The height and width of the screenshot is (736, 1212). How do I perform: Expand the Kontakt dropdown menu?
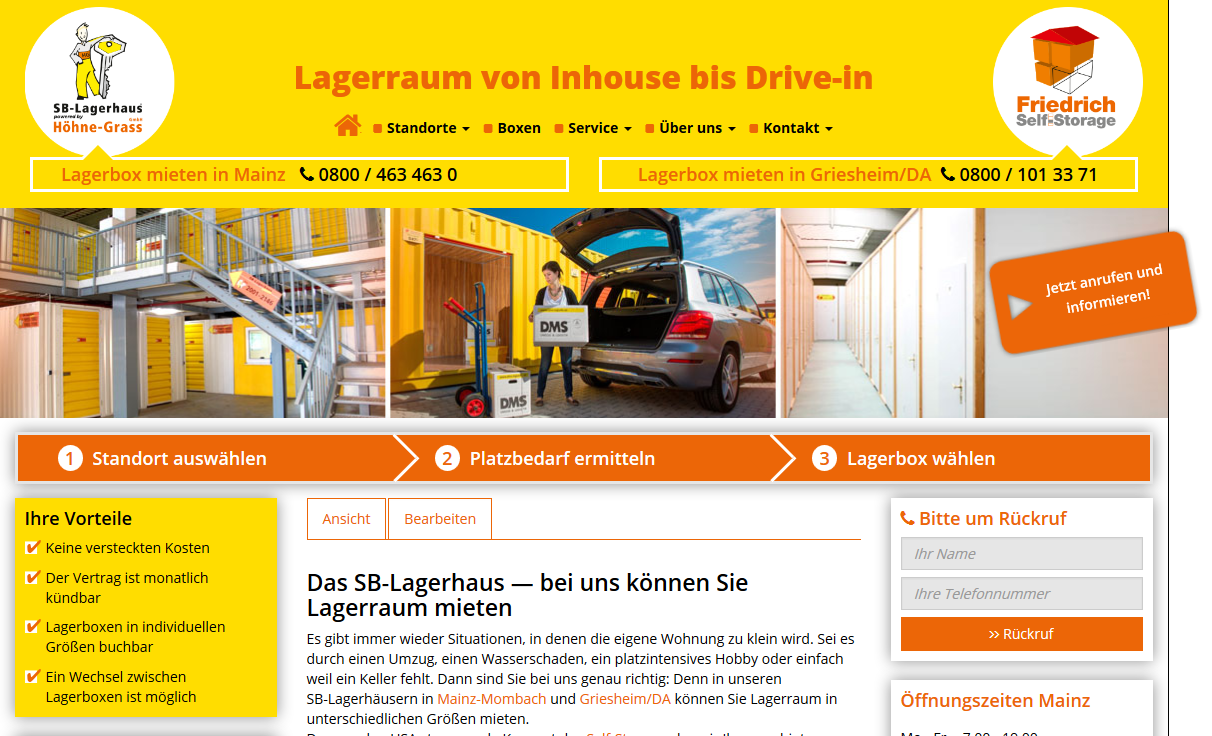[x=798, y=128]
